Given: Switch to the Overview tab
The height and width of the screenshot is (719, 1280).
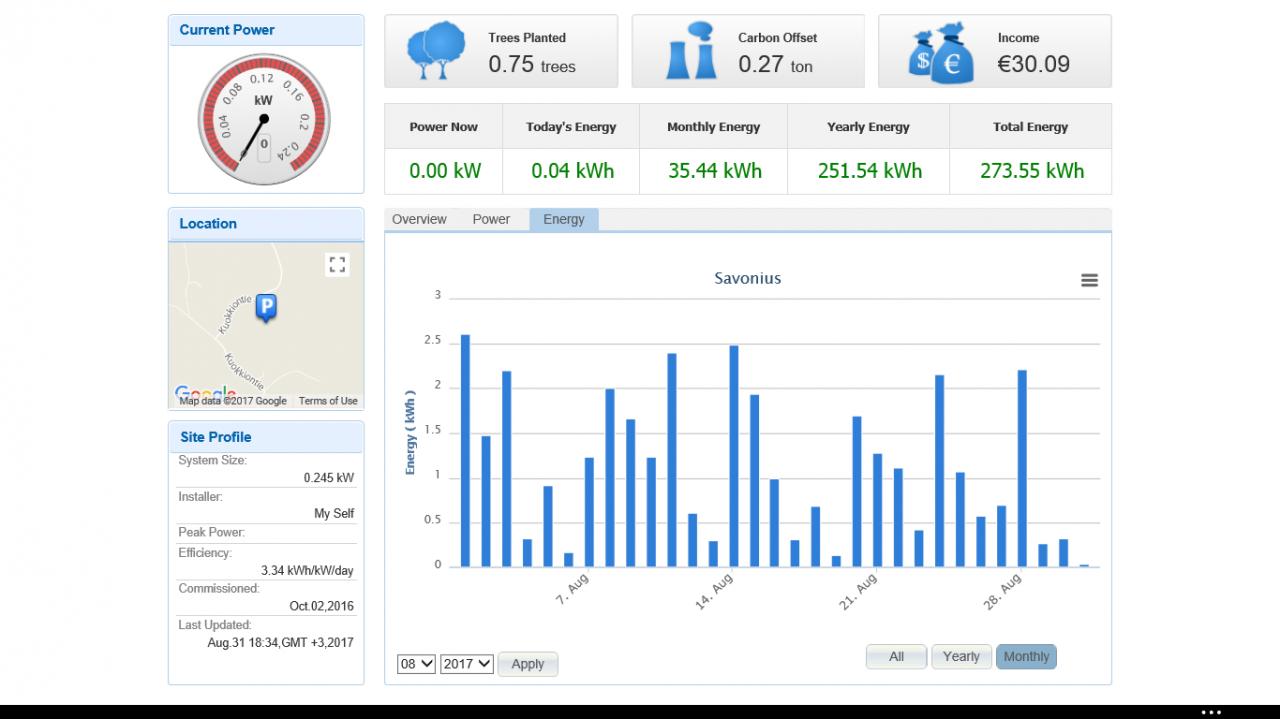Looking at the screenshot, I should [419, 219].
